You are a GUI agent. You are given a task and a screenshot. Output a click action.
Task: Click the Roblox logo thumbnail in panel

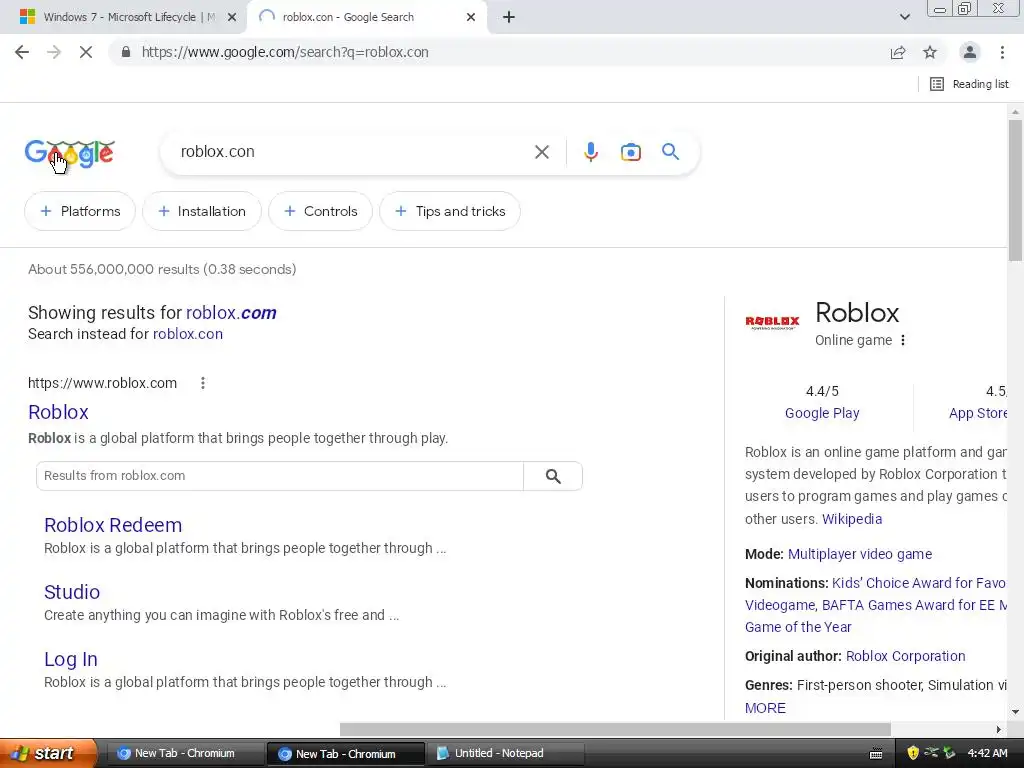(772, 322)
